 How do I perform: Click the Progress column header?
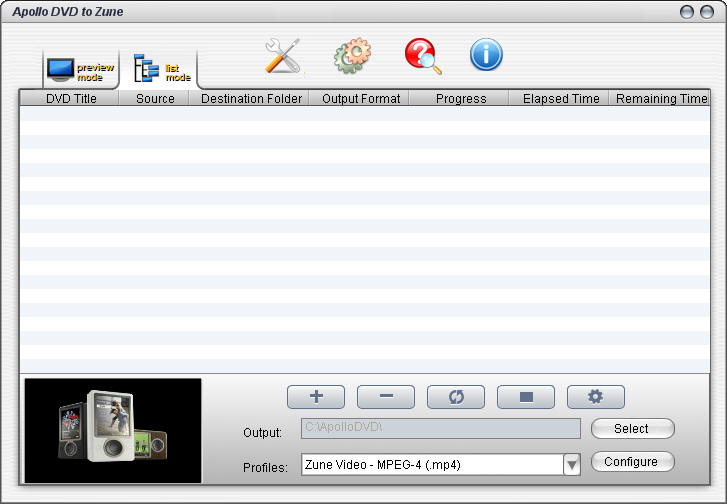tap(460, 98)
